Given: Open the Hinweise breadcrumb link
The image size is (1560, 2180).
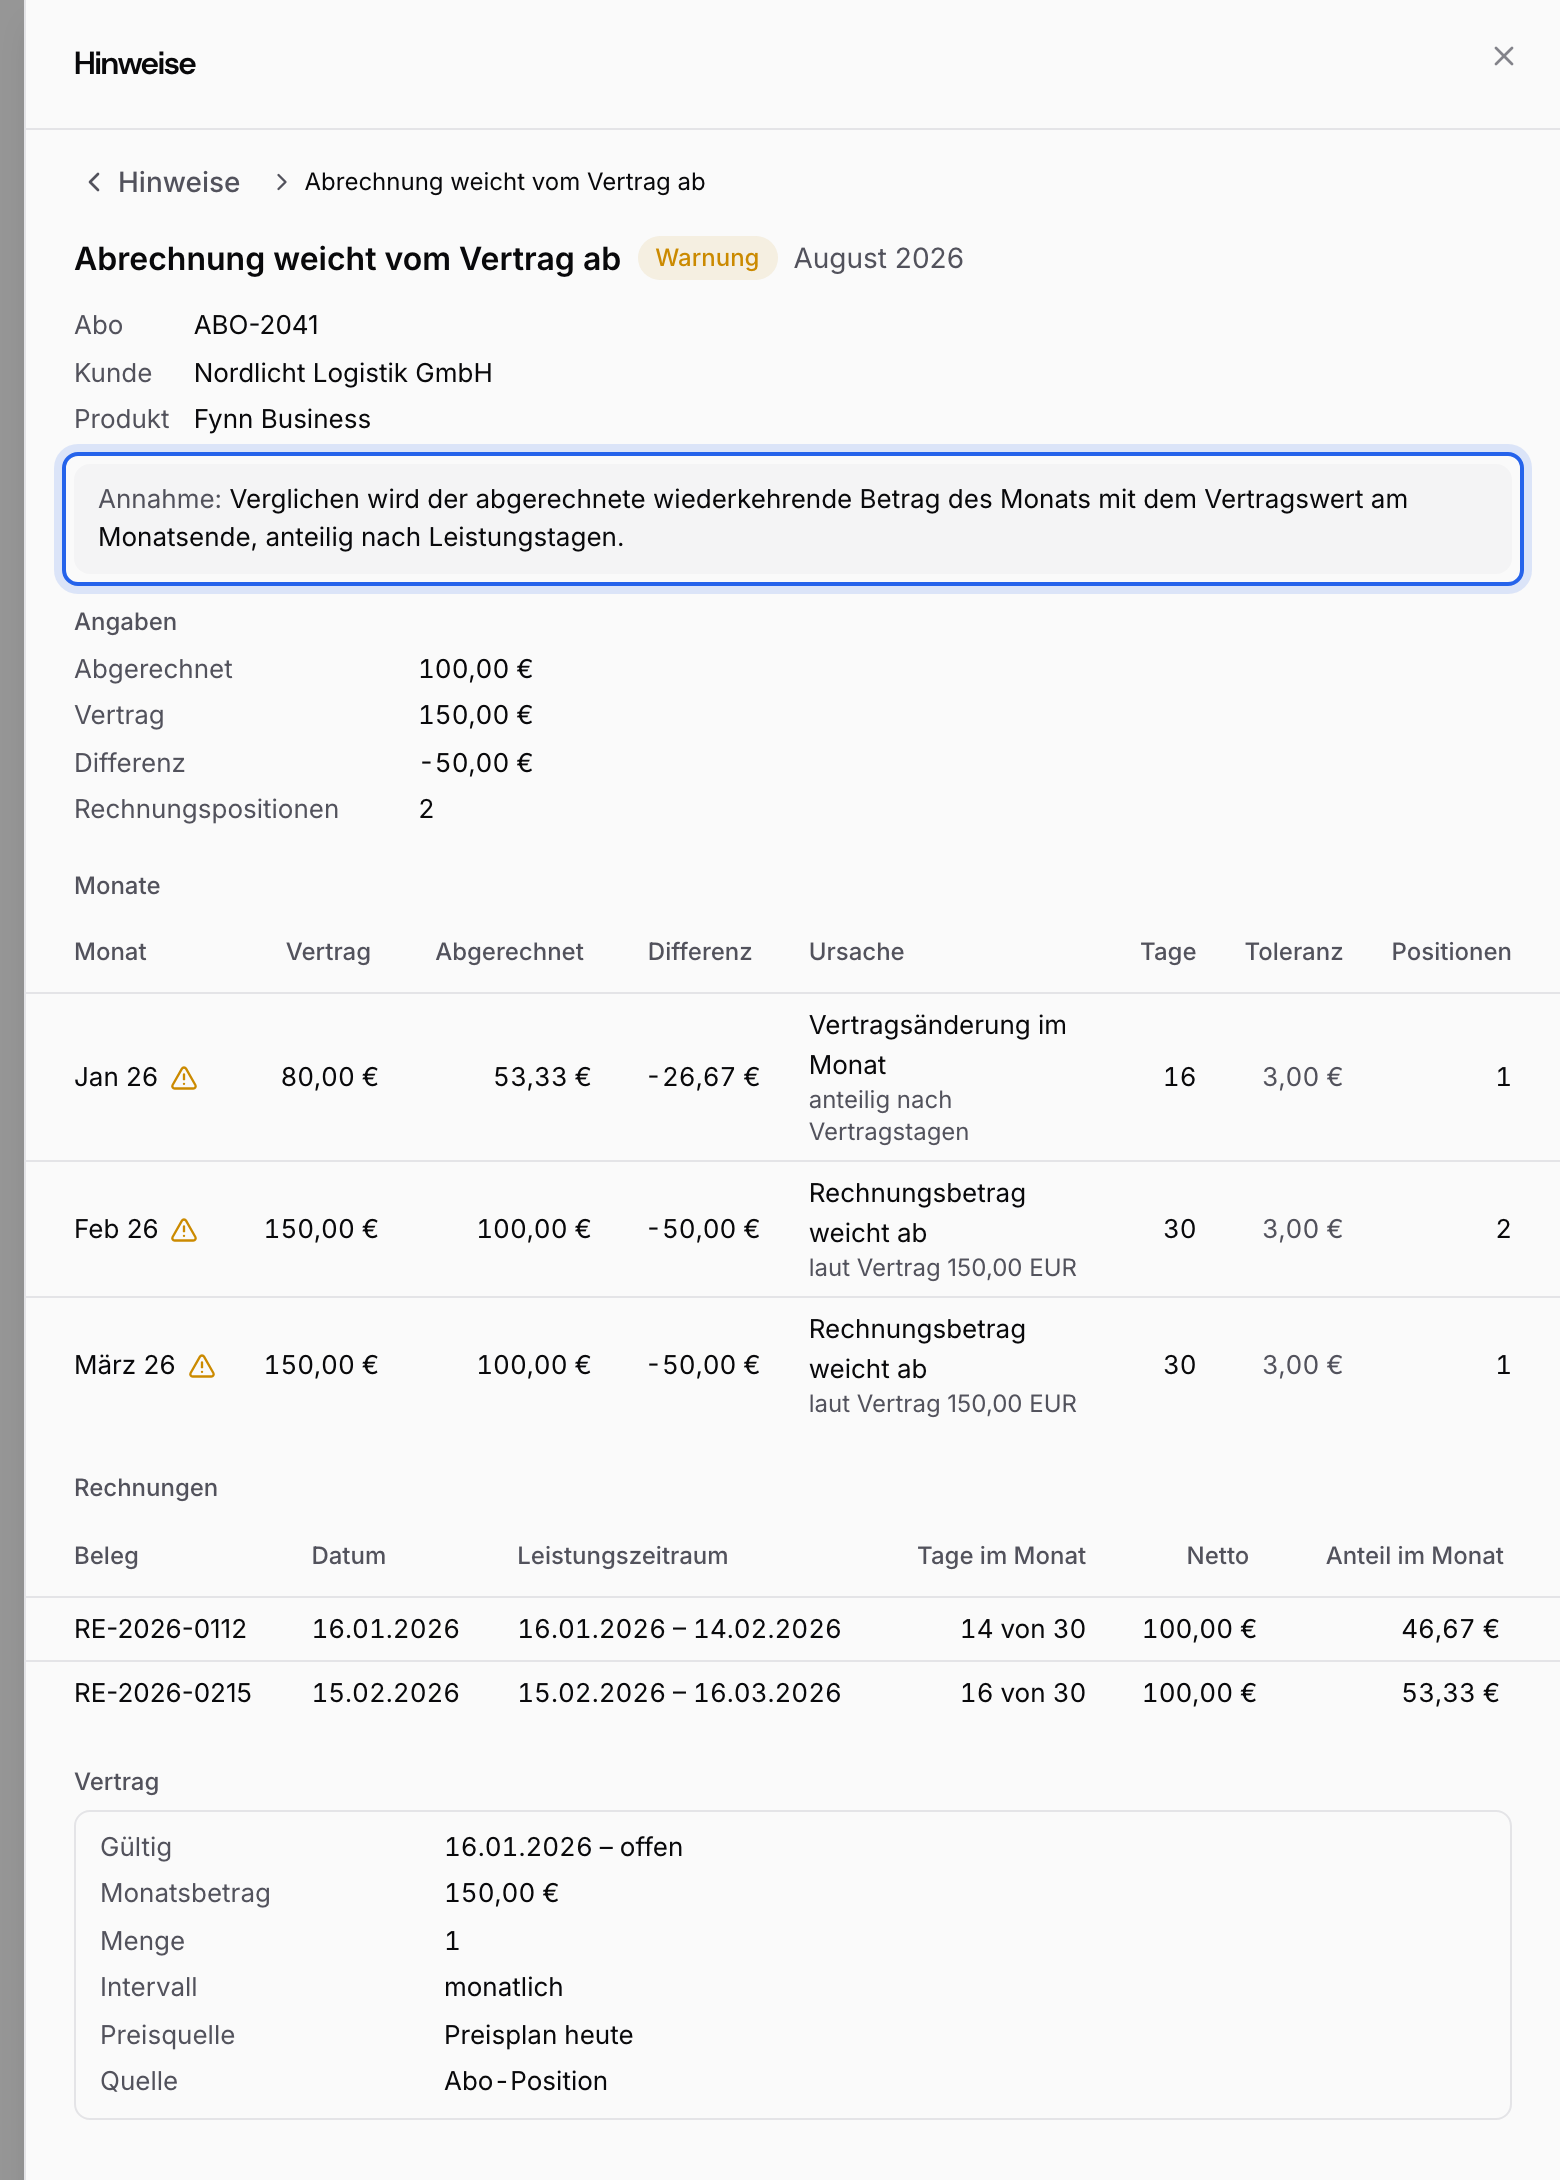Looking at the screenshot, I should coord(179,182).
